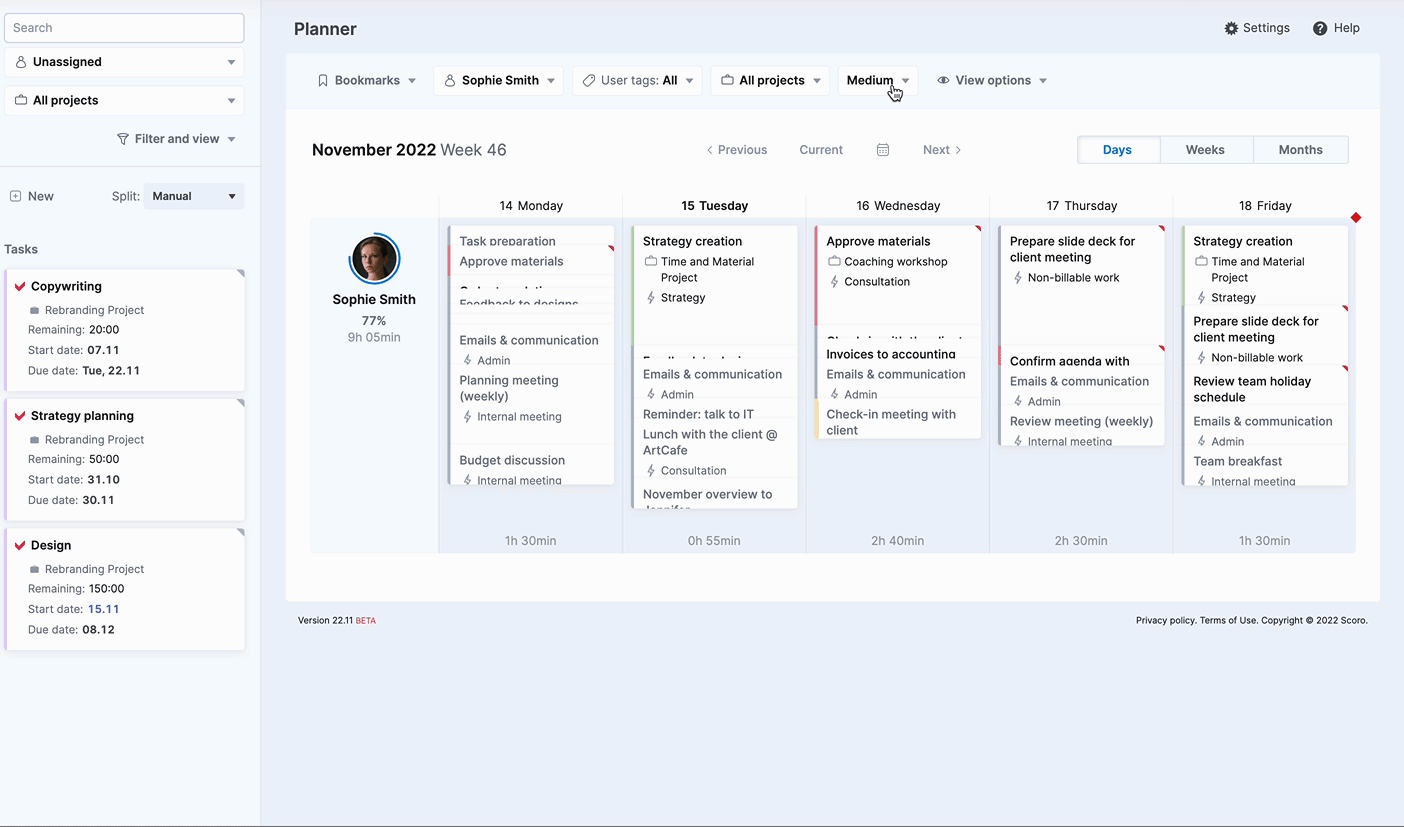
Task: Mark Strategy planning task as done
Action: 20,416
